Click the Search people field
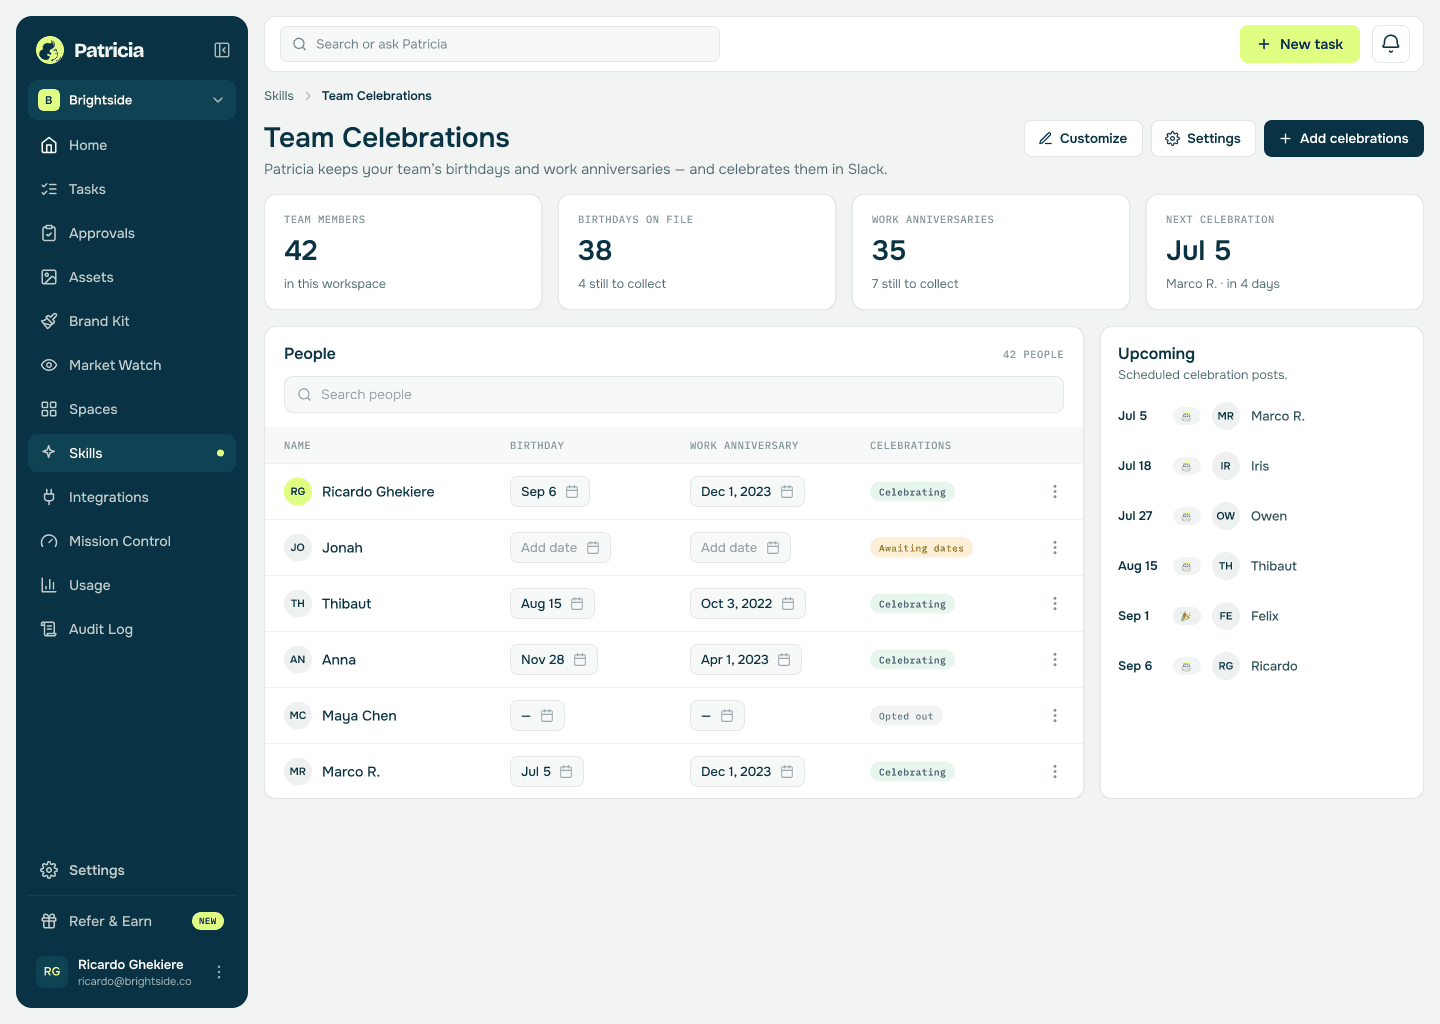 point(674,394)
